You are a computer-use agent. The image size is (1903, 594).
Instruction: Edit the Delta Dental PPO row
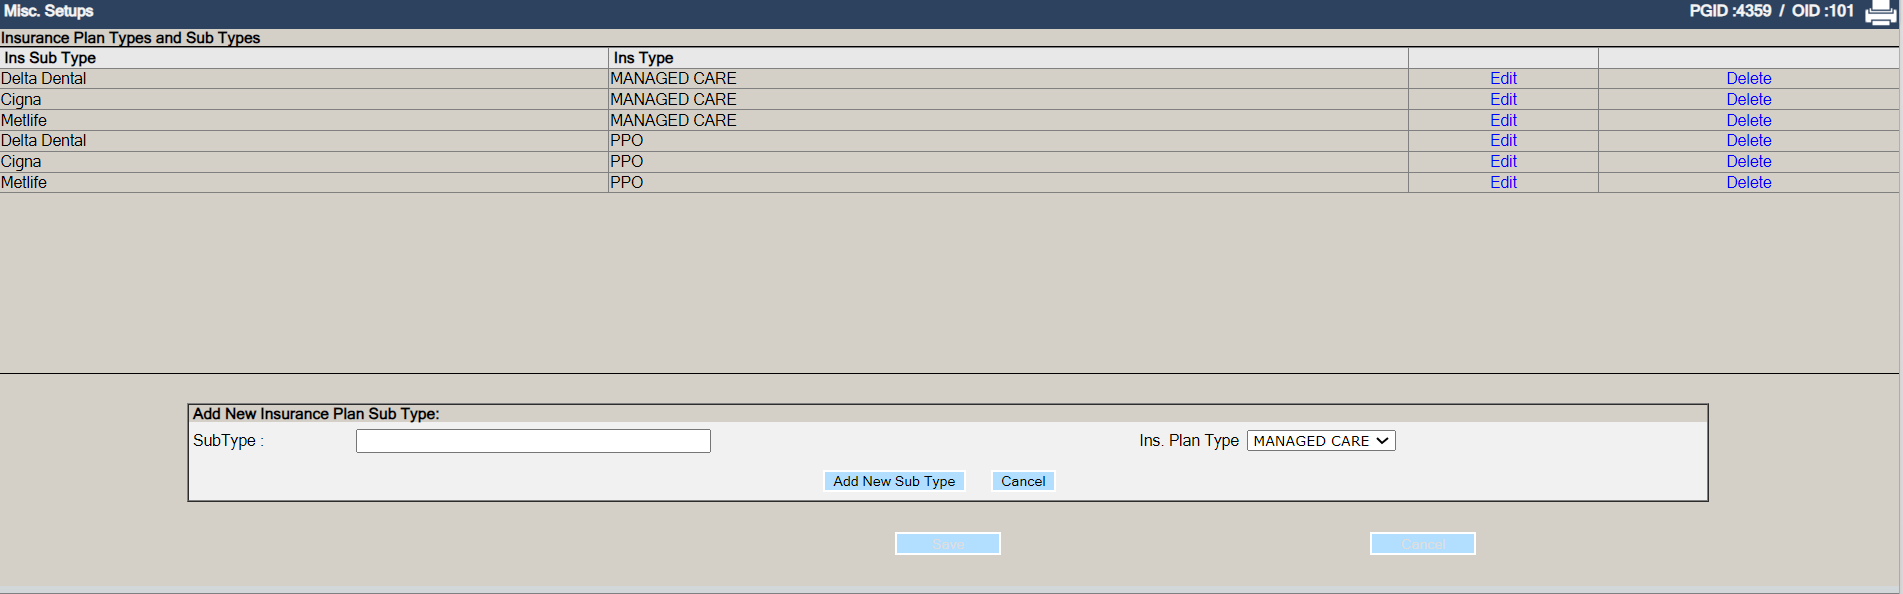1503,140
